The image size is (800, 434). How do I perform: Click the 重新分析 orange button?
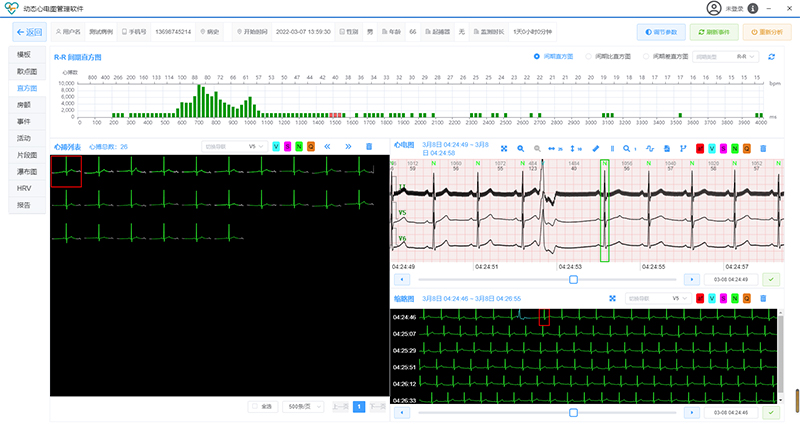tap(765, 32)
